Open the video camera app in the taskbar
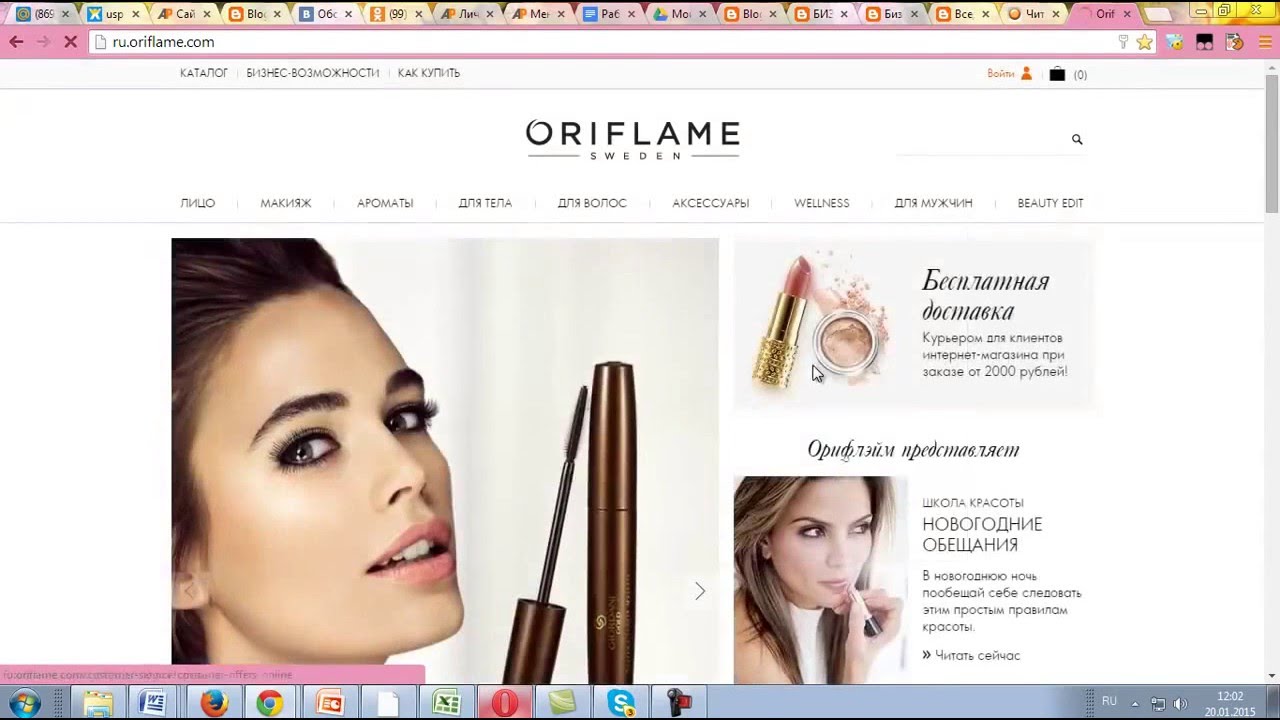Viewport: 1280px width, 720px height. pyautogui.click(x=679, y=703)
